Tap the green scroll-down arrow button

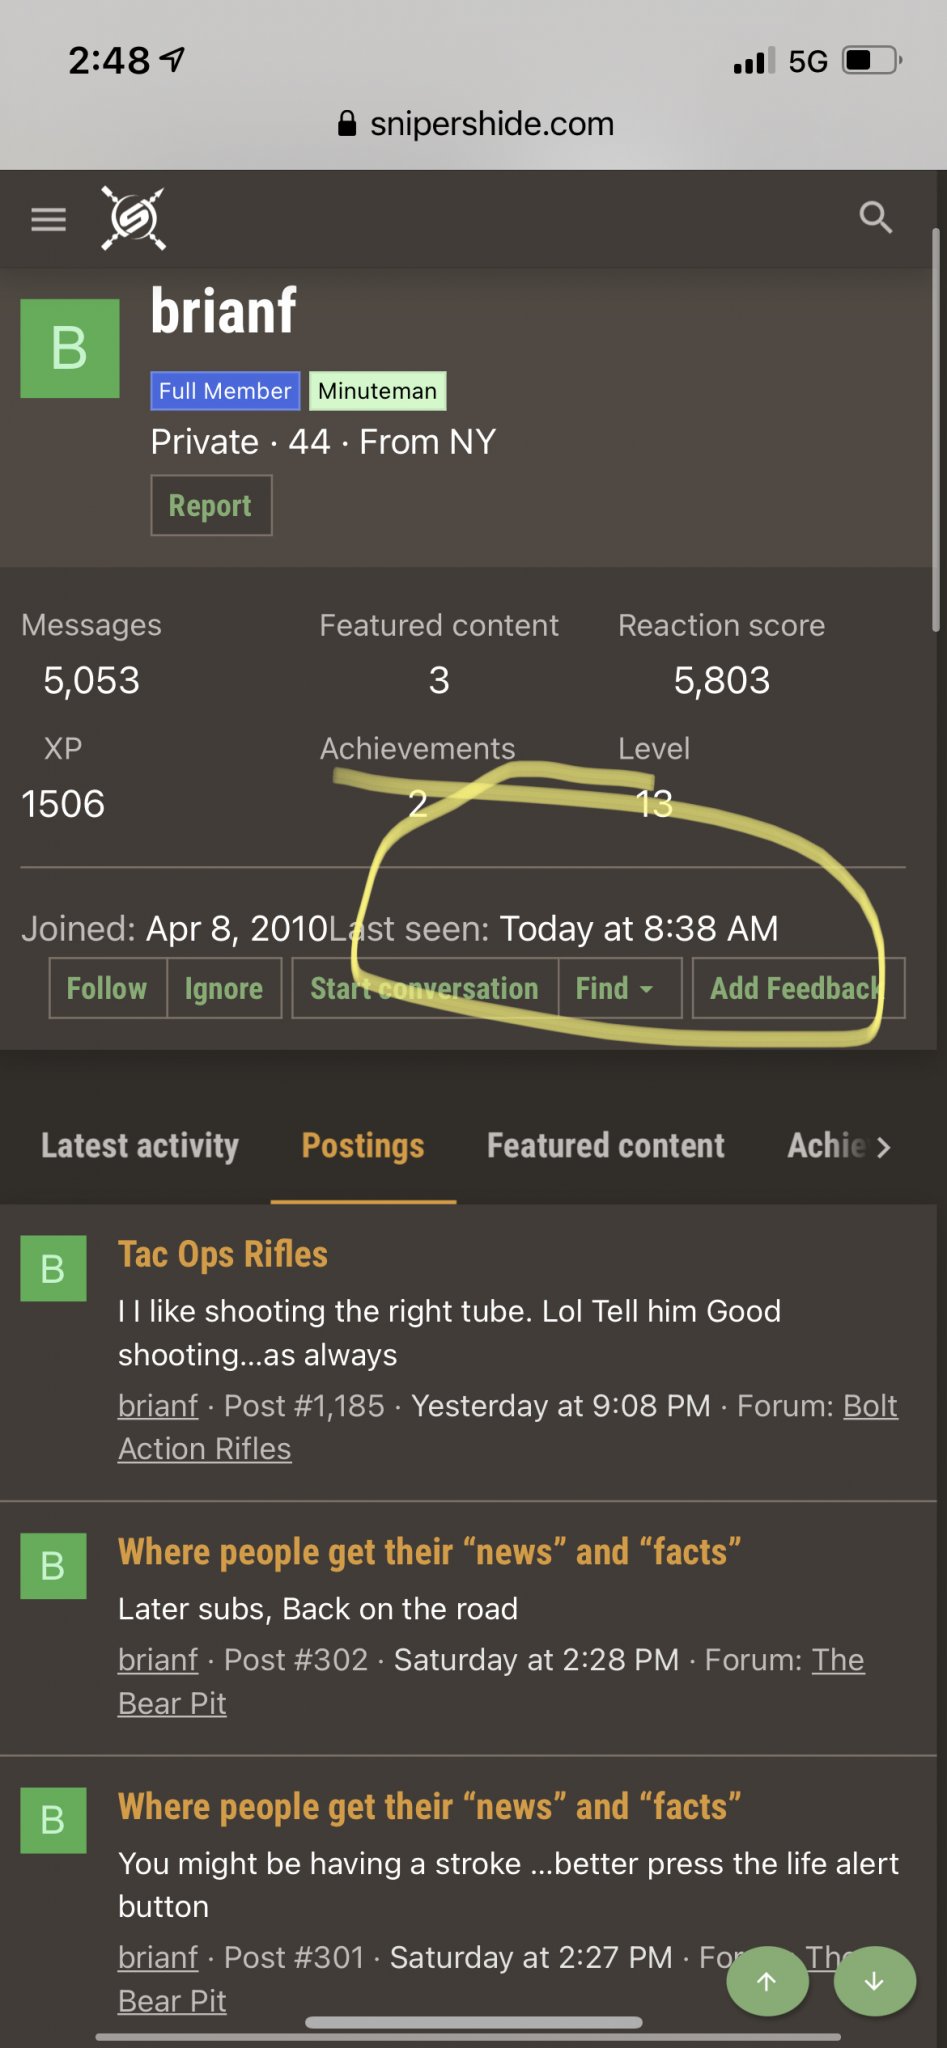point(874,1981)
